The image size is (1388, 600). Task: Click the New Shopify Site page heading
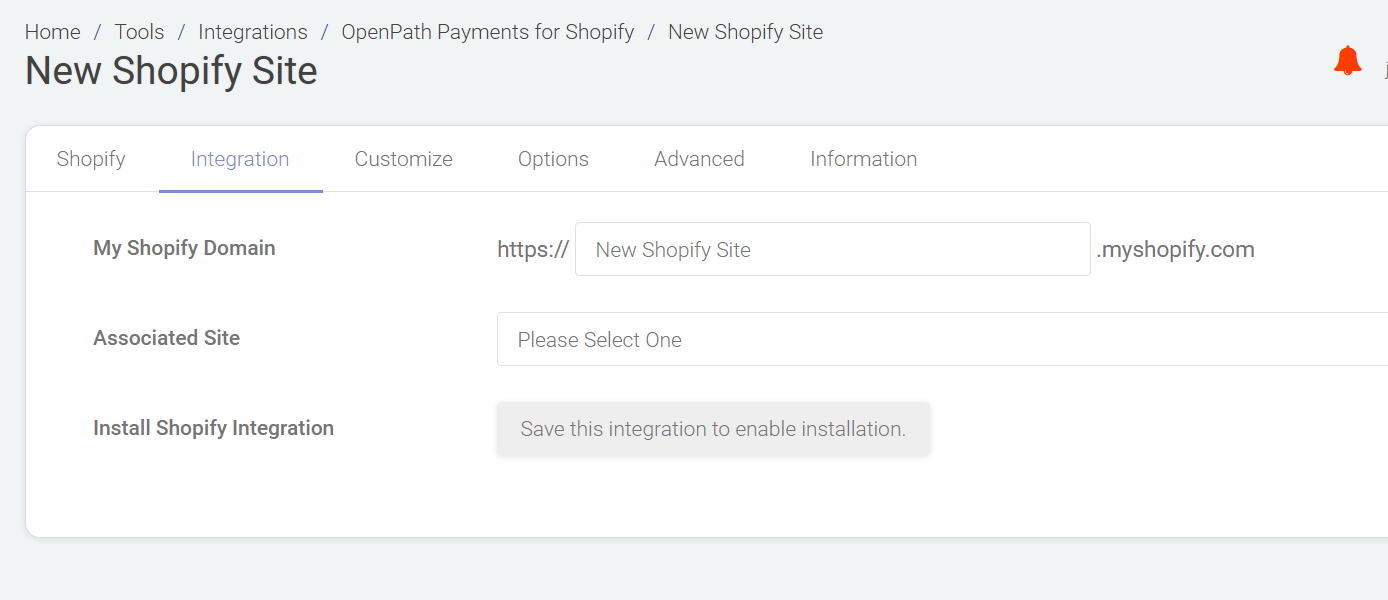coord(171,71)
